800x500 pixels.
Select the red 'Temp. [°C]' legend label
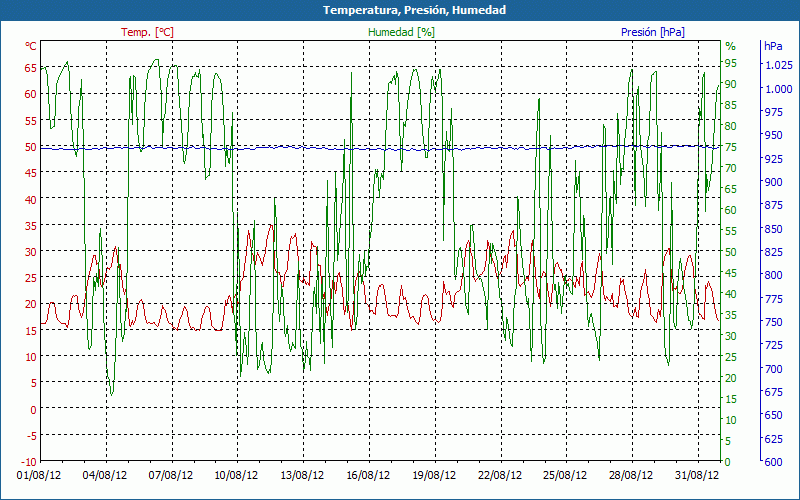[x=147, y=32]
